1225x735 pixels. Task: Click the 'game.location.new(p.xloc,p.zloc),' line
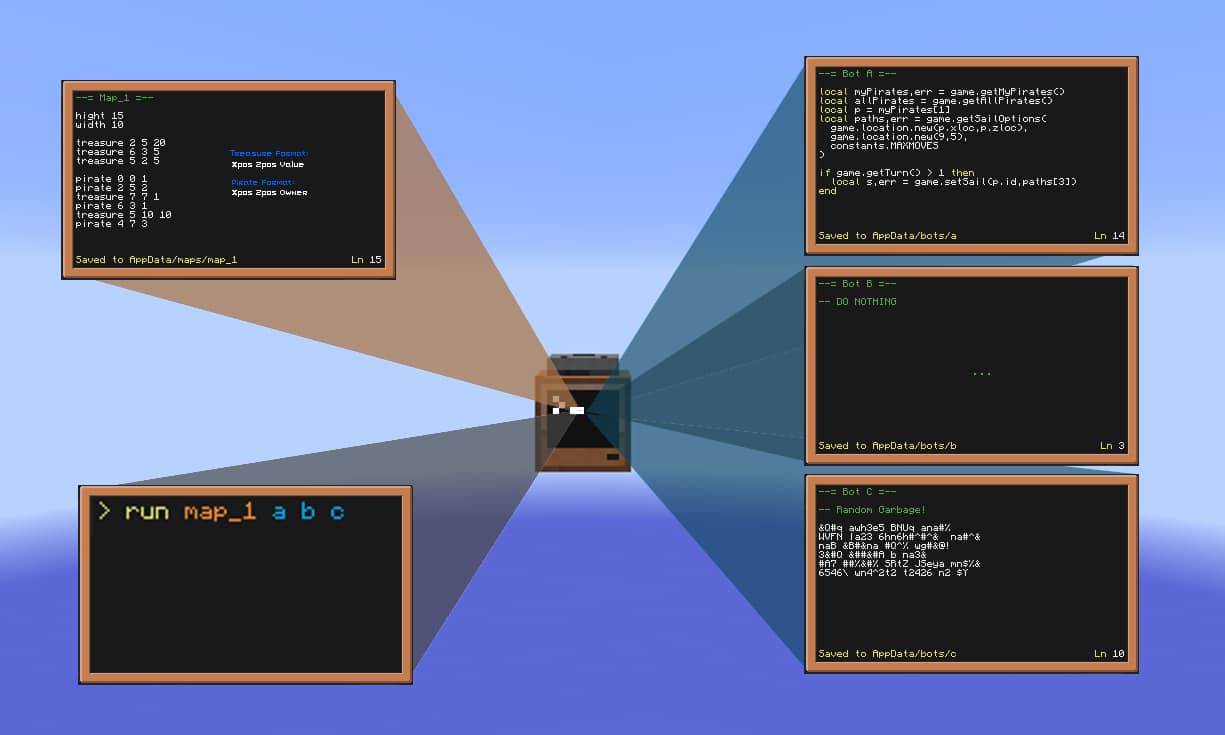click(928, 128)
